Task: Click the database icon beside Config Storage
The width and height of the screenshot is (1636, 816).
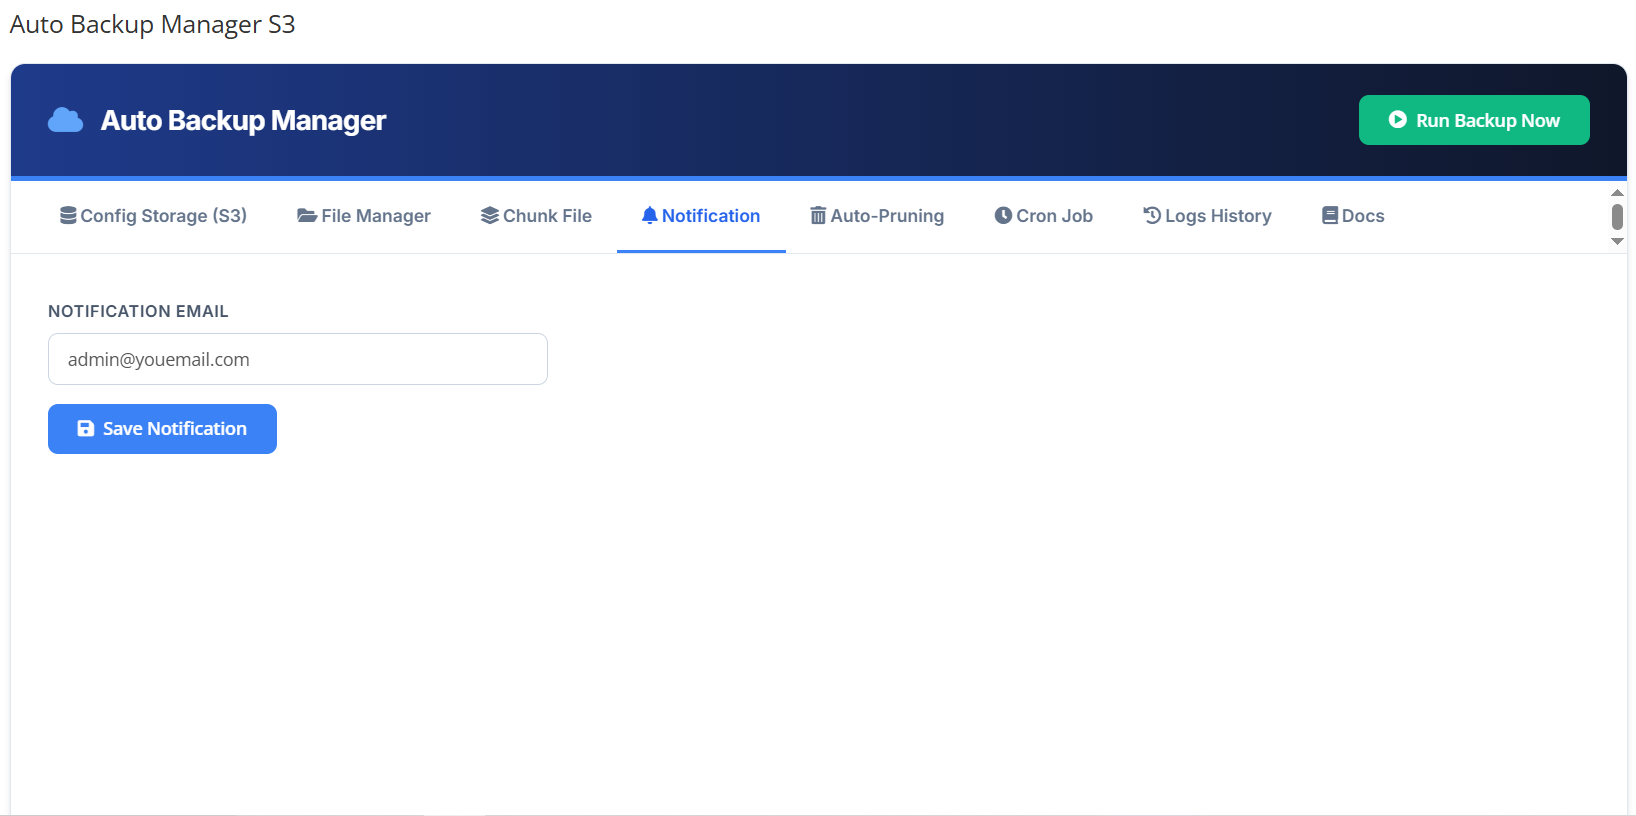Action: click(x=68, y=216)
